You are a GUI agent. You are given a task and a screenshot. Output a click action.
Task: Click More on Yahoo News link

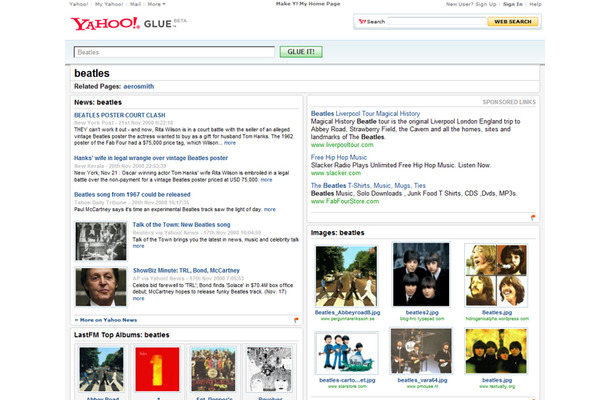[x=106, y=320]
